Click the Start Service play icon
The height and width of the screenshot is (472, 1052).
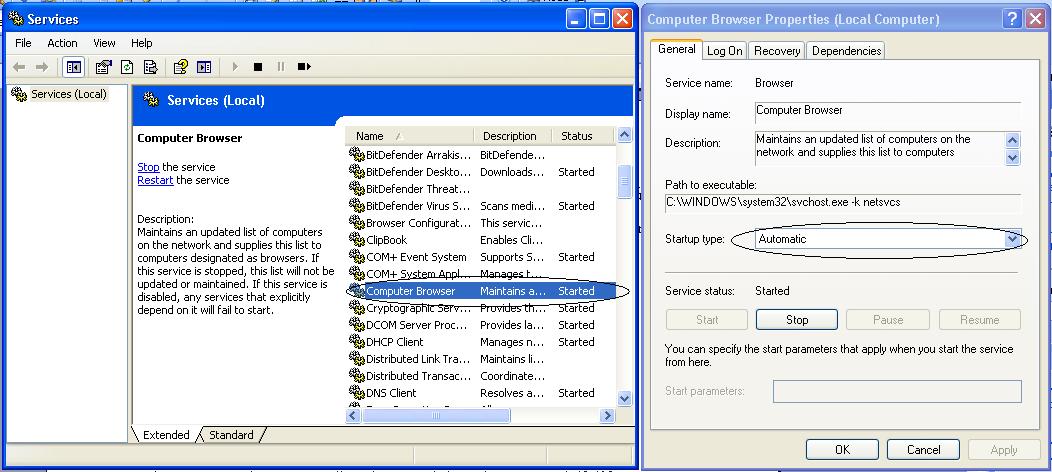pyautogui.click(x=235, y=67)
